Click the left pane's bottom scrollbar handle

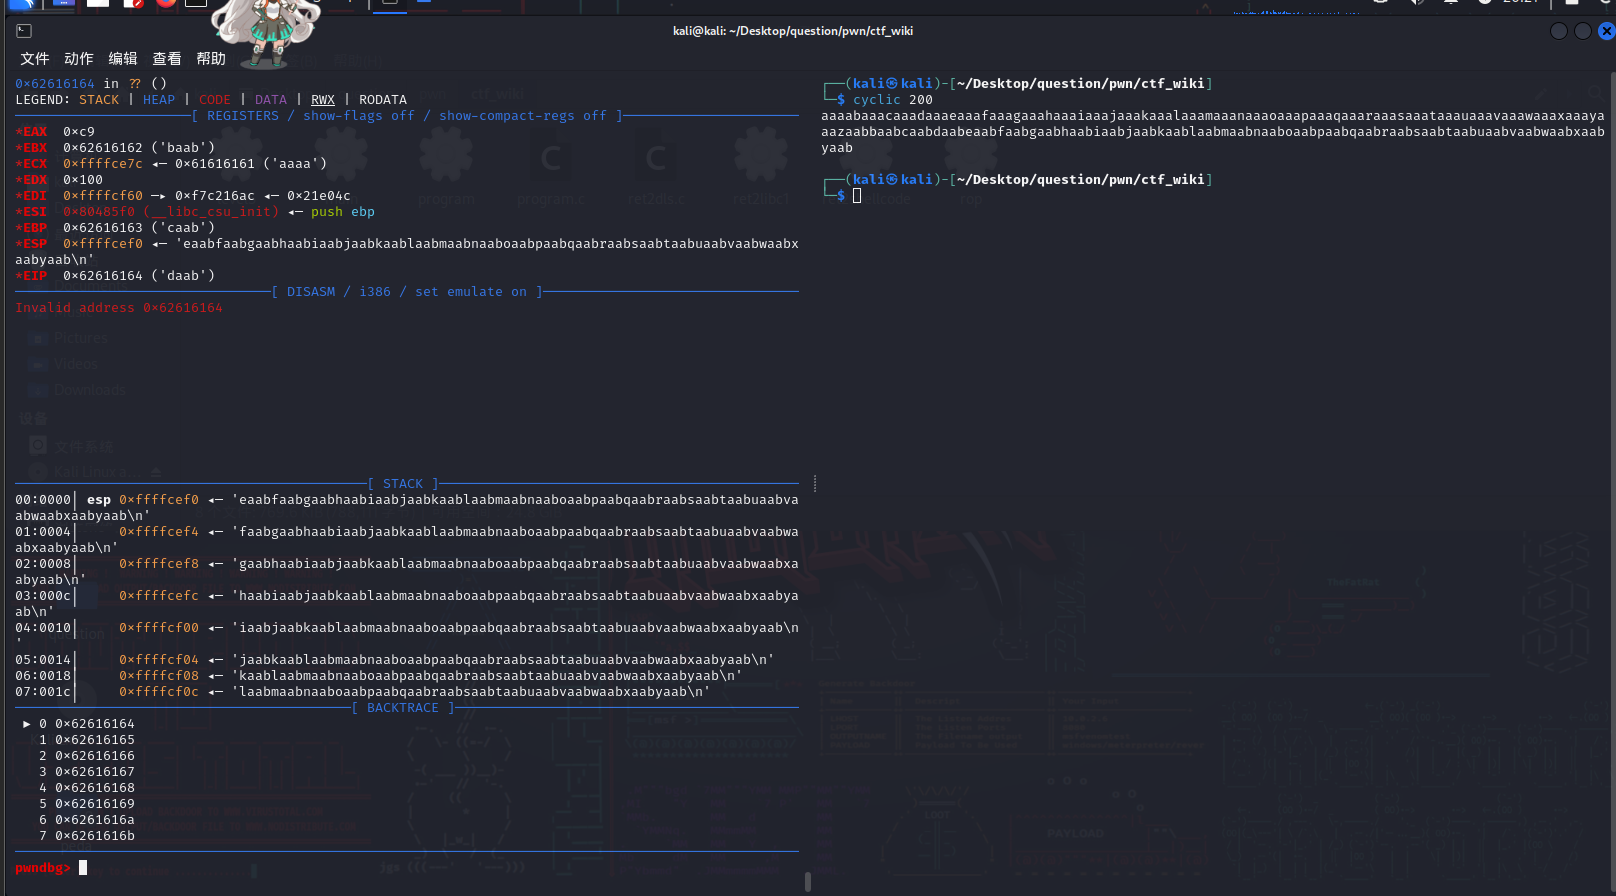coord(807,881)
